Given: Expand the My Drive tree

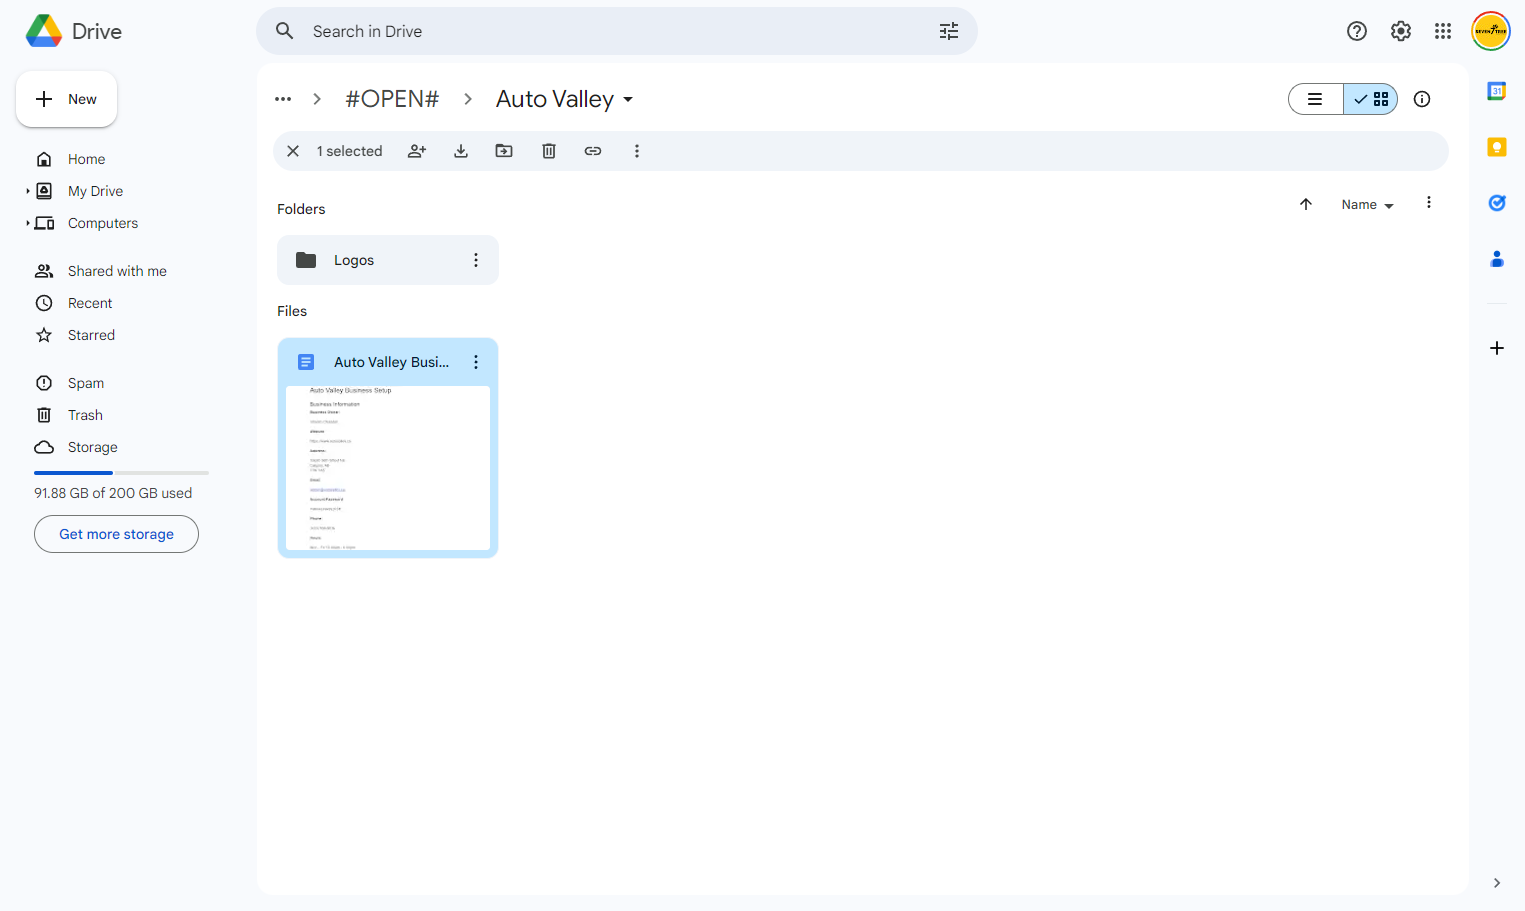Looking at the screenshot, I should click(x=28, y=191).
